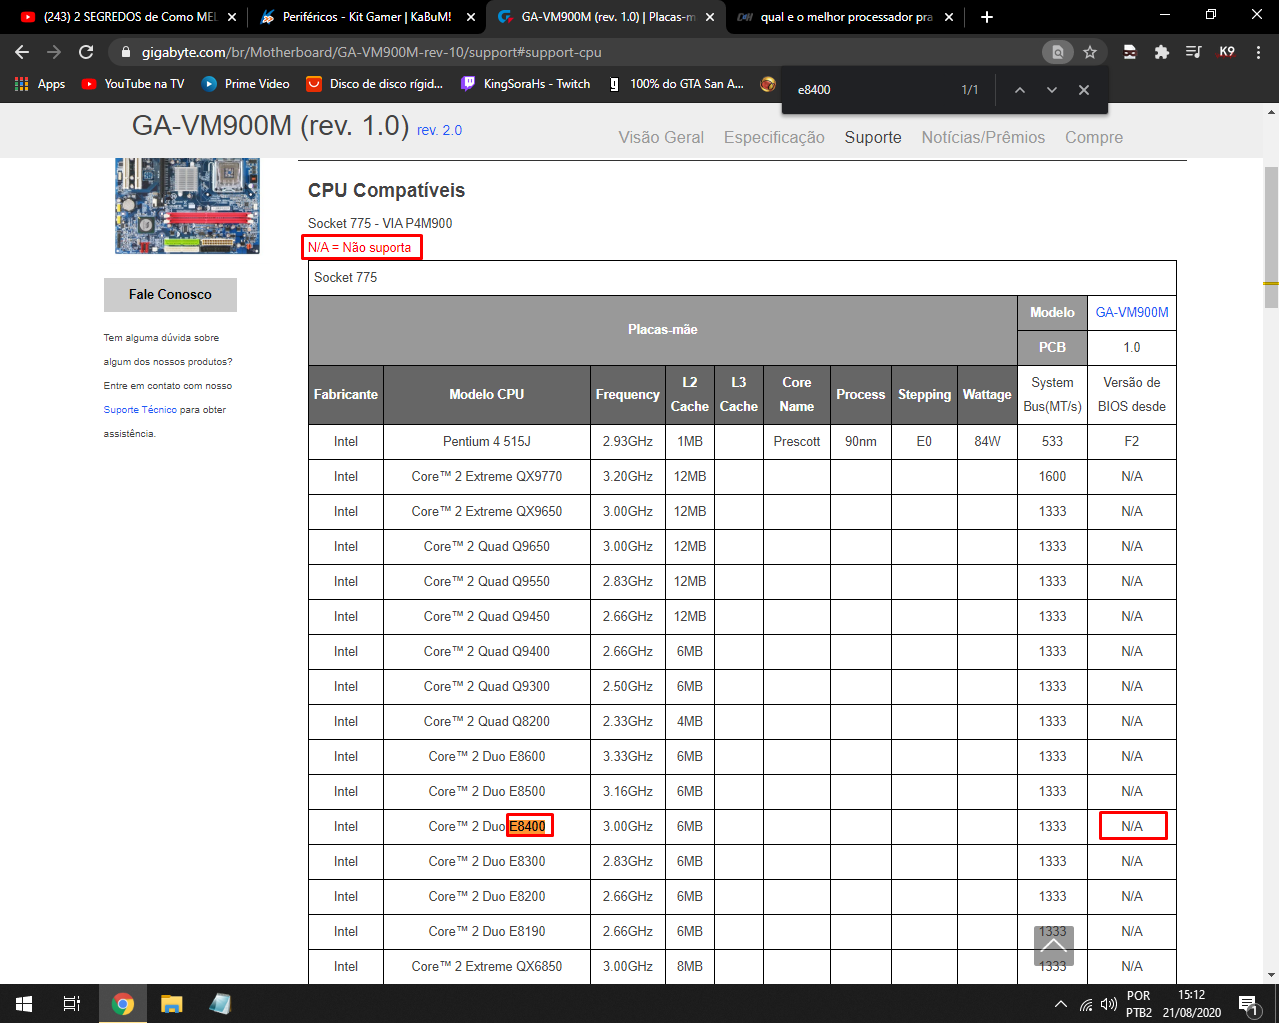Image resolution: width=1279 pixels, height=1023 pixels.
Task: Reload the Gigabyte support page
Action: click(x=86, y=52)
